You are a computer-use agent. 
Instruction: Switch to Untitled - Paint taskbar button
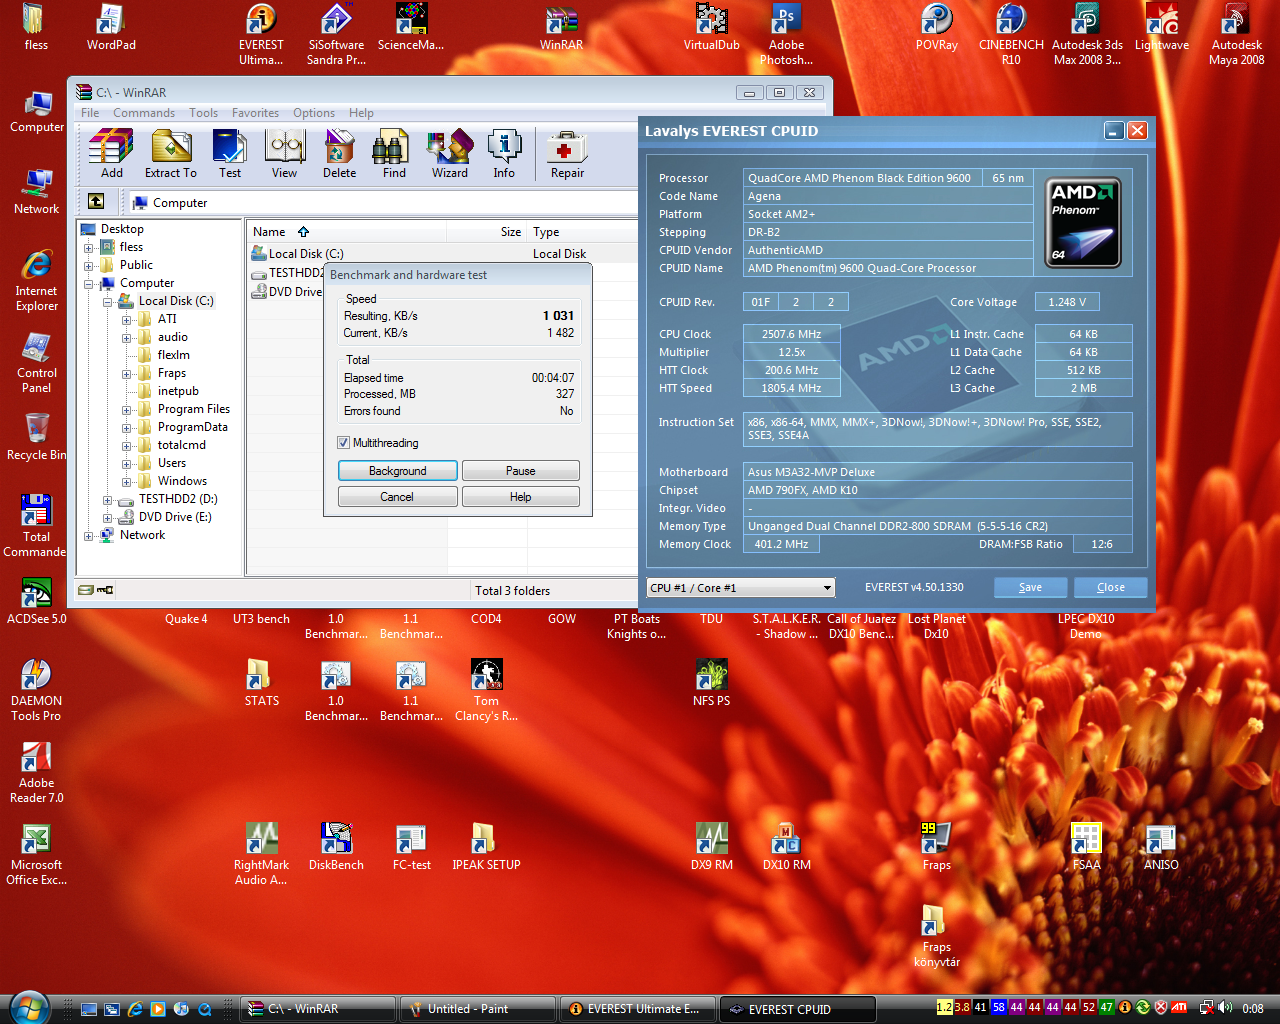pyautogui.click(x=477, y=1009)
